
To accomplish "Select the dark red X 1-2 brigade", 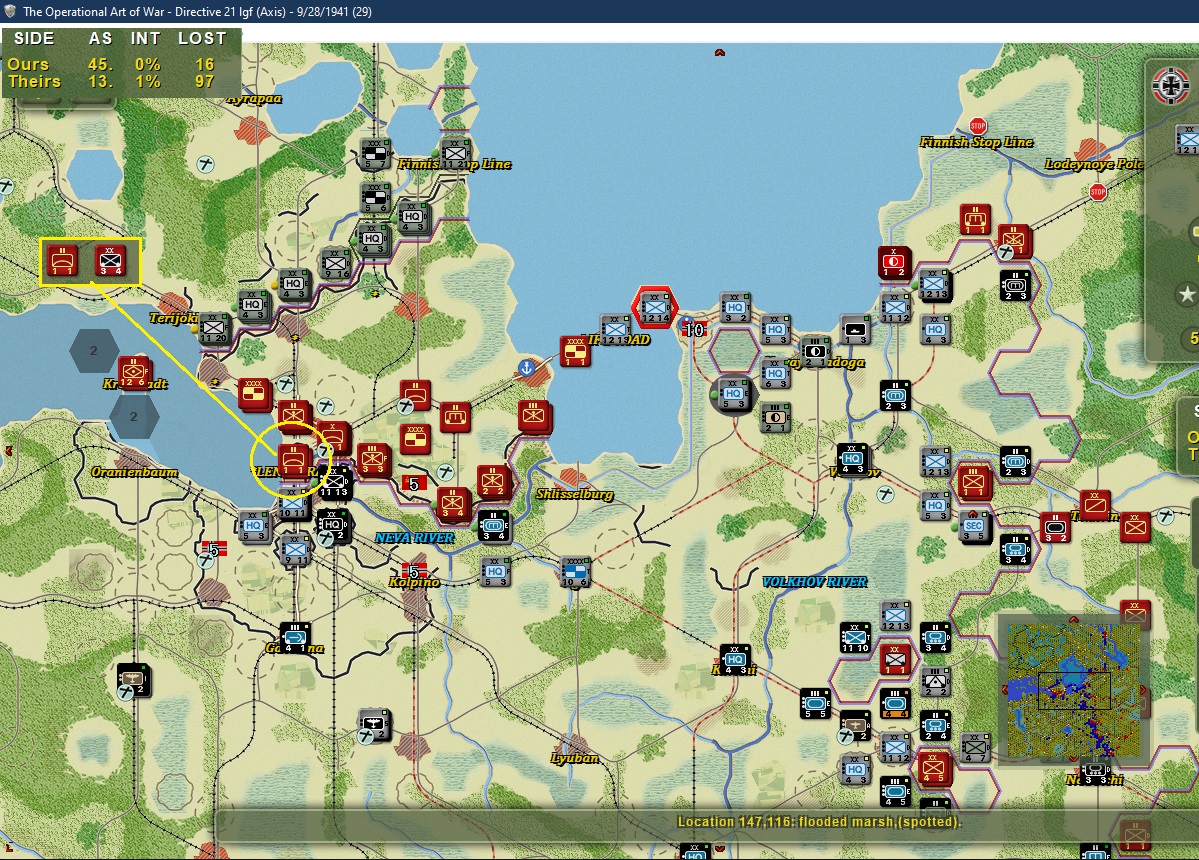I will pos(894,262).
